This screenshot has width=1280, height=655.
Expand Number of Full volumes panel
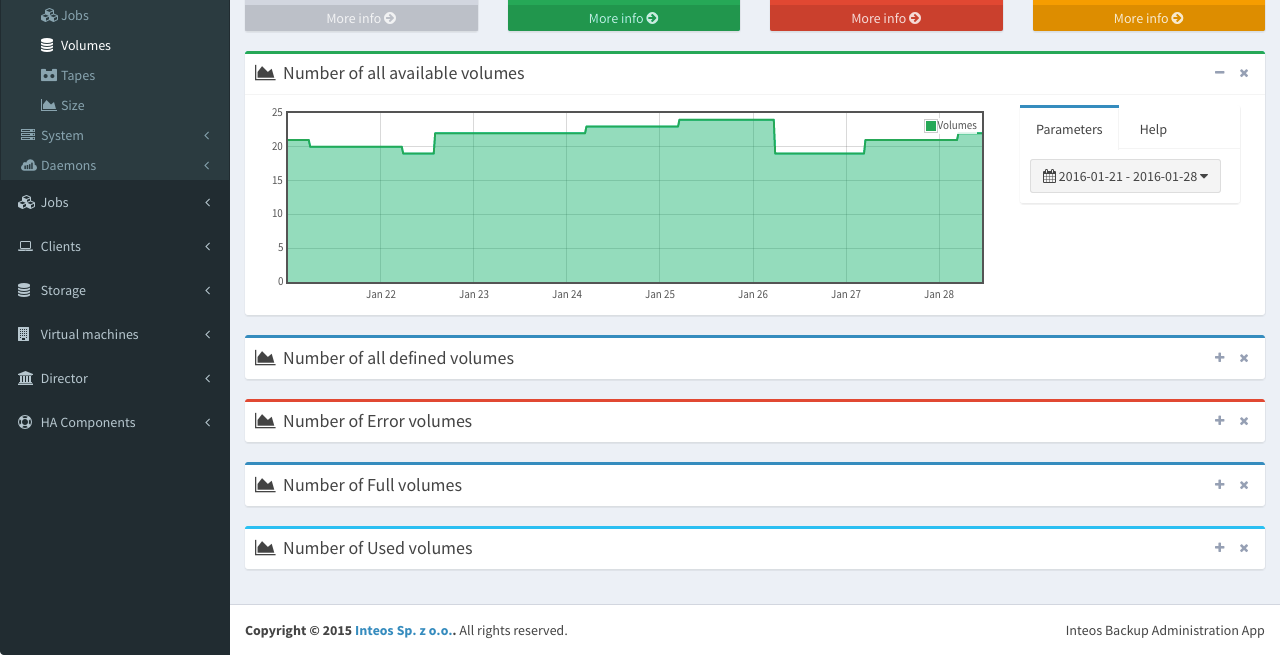coord(1219,485)
